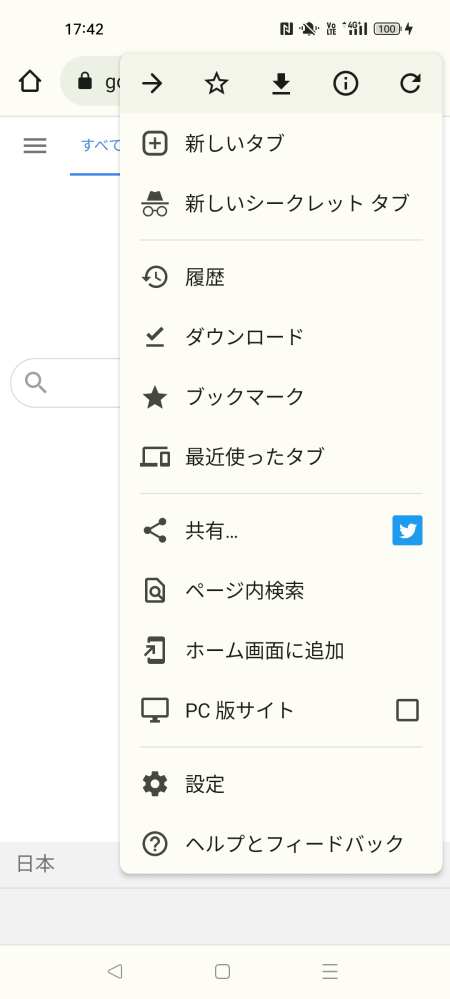Reload the page with the refresh icon

click(x=410, y=83)
